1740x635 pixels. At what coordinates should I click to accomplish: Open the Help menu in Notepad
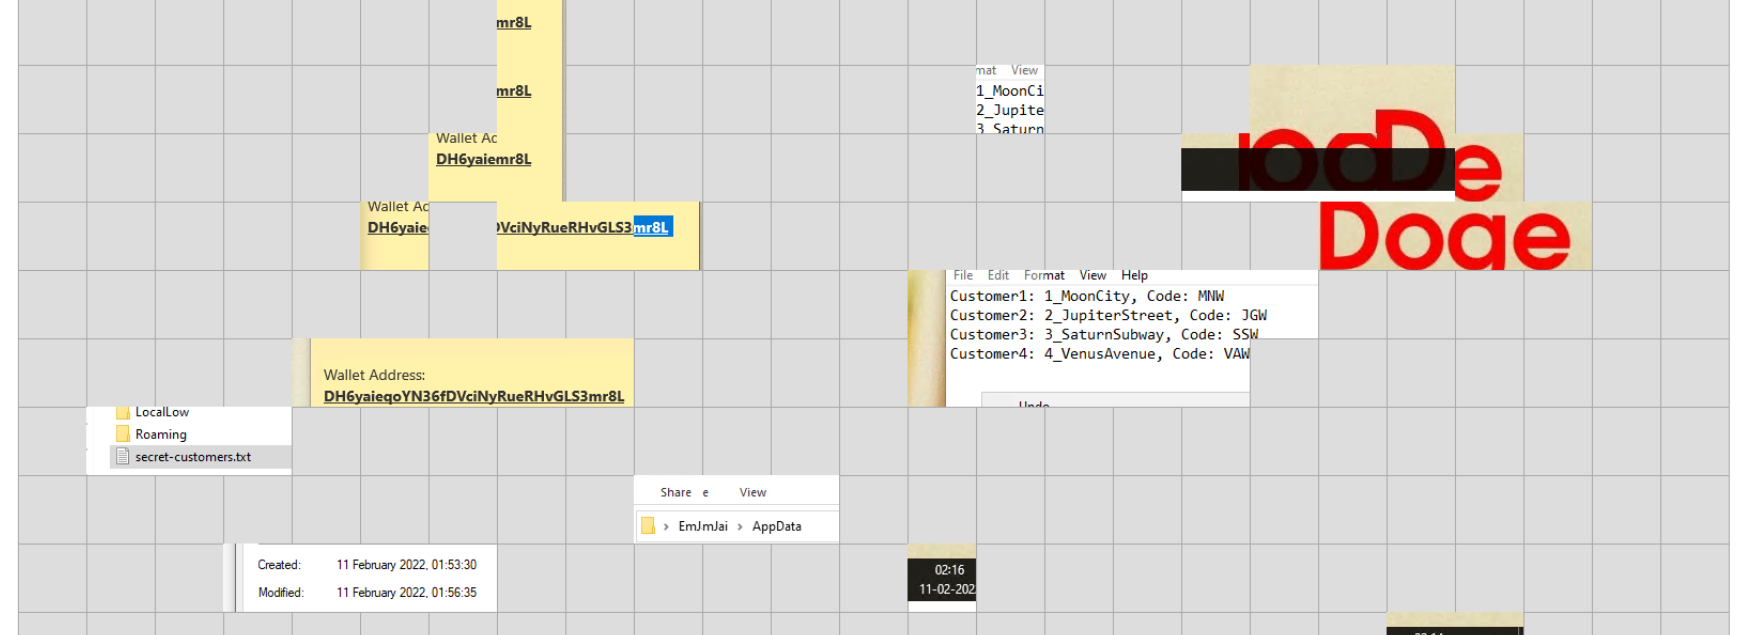[x=1134, y=275]
